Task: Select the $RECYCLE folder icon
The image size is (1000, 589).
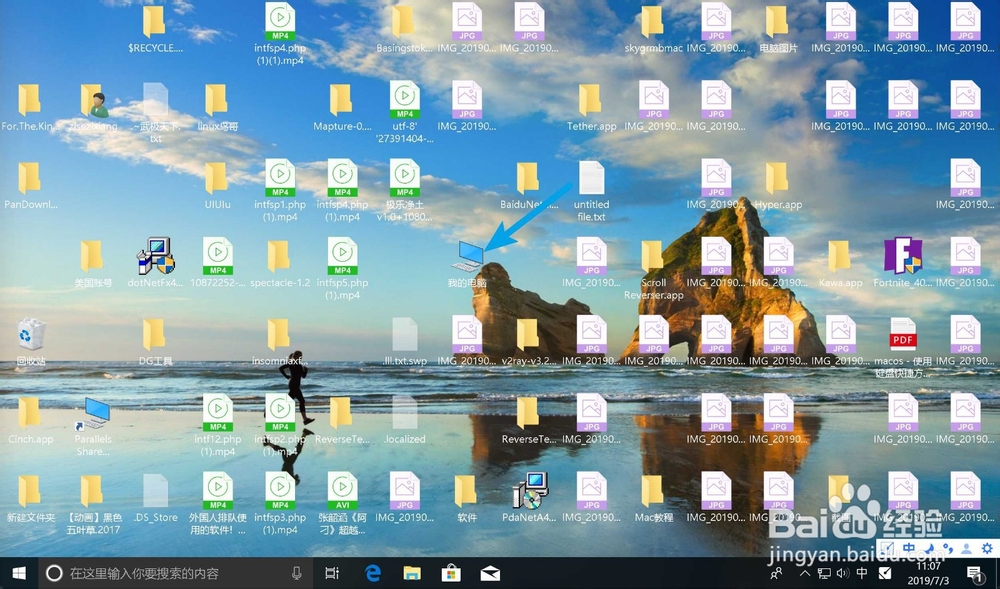Action: pyautogui.click(x=155, y=29)
